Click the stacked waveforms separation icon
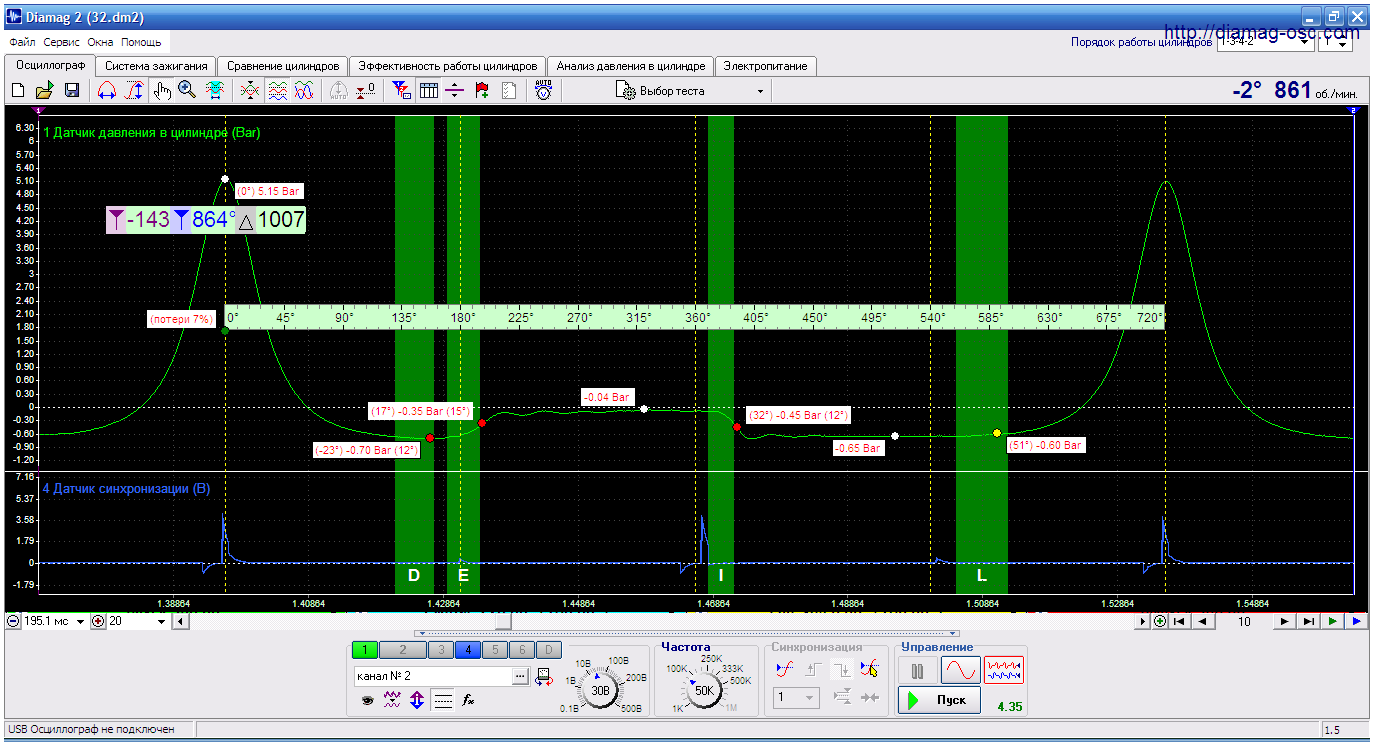Viewport: 1374px width, 742px height. 278,90
